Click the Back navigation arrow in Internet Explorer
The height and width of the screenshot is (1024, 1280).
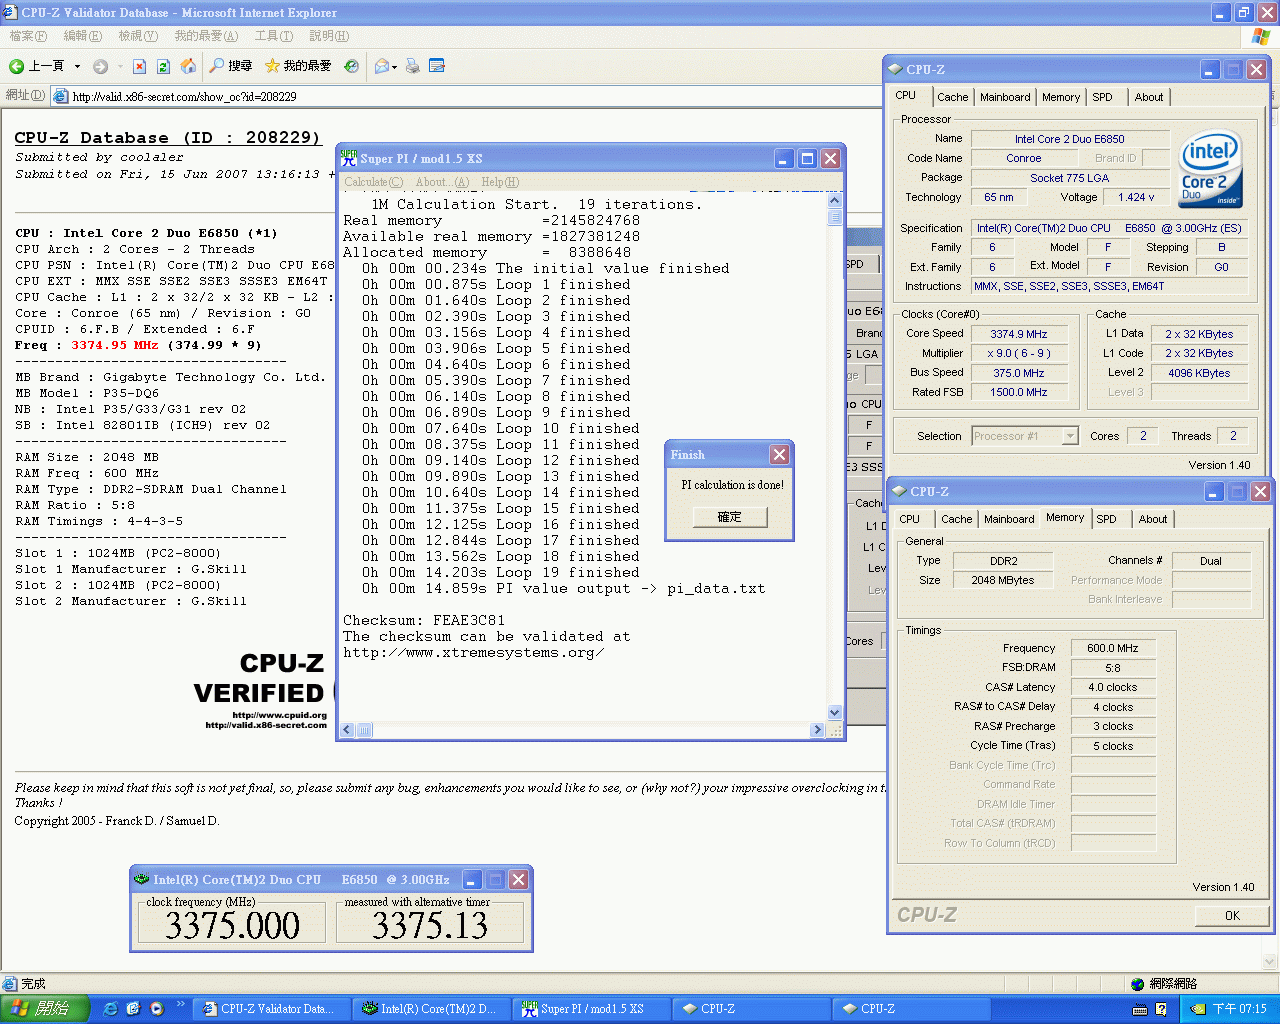[x=18, y=67]
